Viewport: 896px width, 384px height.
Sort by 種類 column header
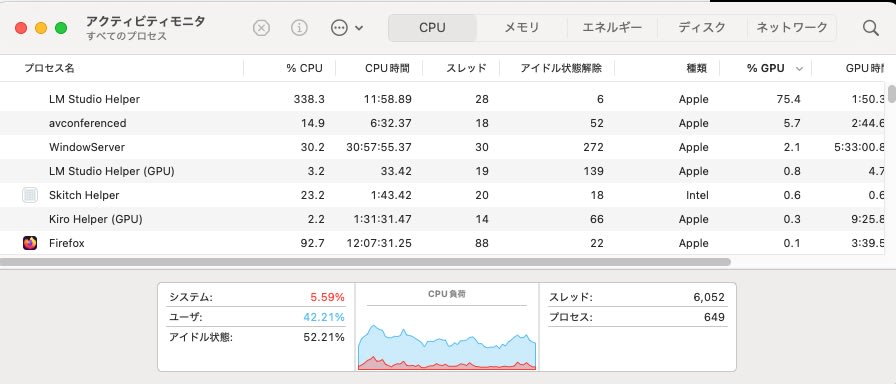697,68
